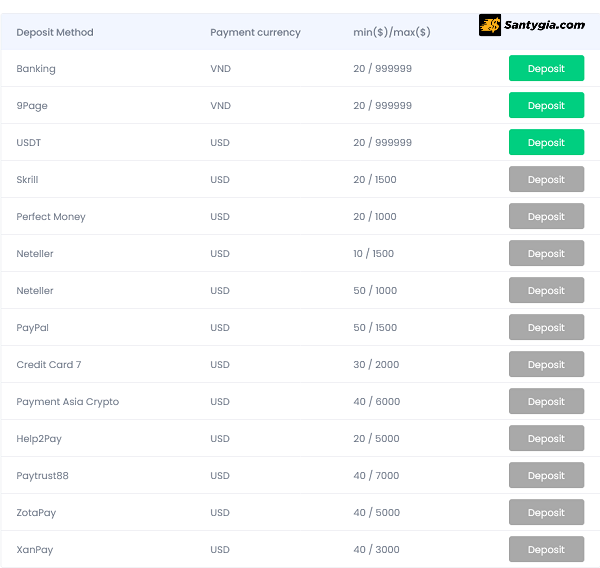Click the XanPay Deposit button

pos(546,550)
